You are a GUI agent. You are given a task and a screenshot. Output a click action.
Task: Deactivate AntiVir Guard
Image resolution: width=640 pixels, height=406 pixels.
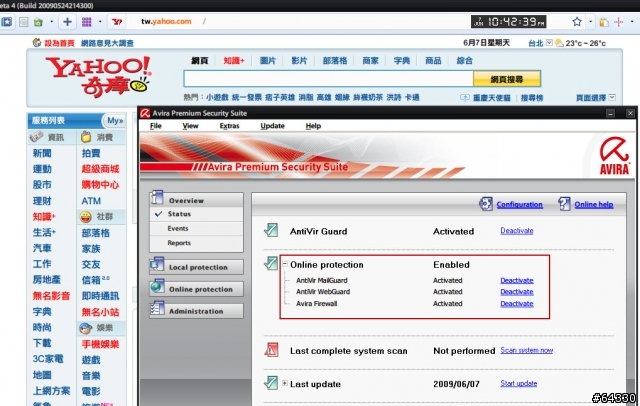pyautogui.click(x=517, y=231)
